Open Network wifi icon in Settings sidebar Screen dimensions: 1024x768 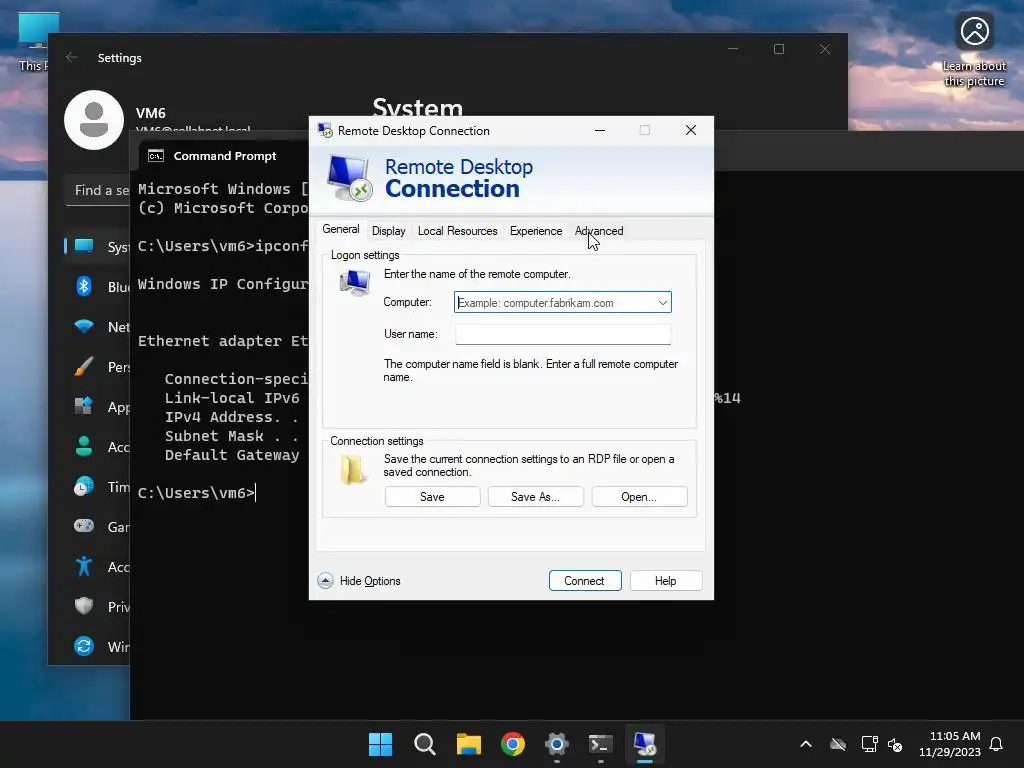84,326
